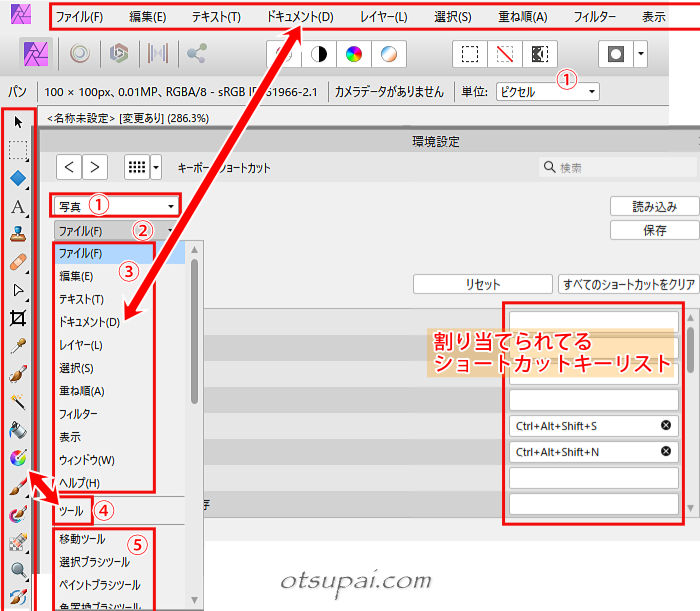Select the Crop tool in the toolbar

tap(18, 318)
